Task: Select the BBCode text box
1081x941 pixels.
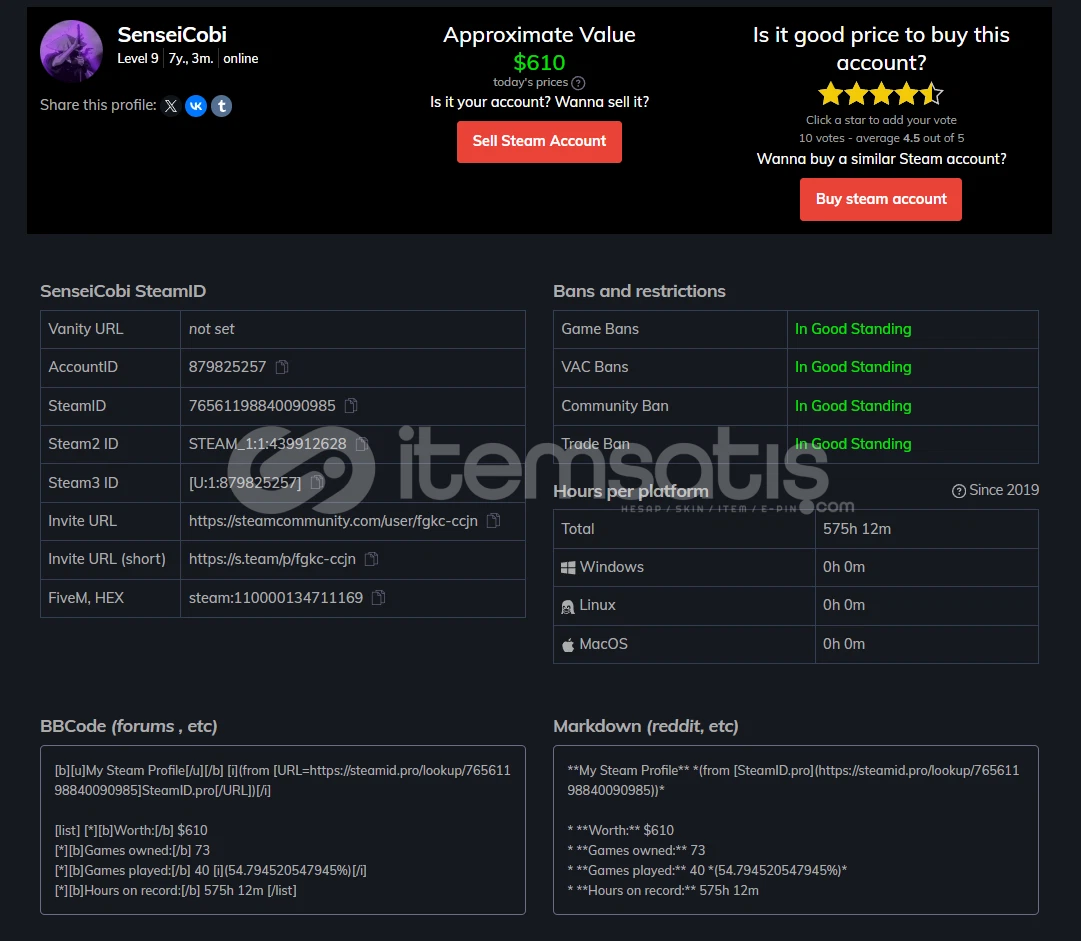Action: (x=282, y=829)
